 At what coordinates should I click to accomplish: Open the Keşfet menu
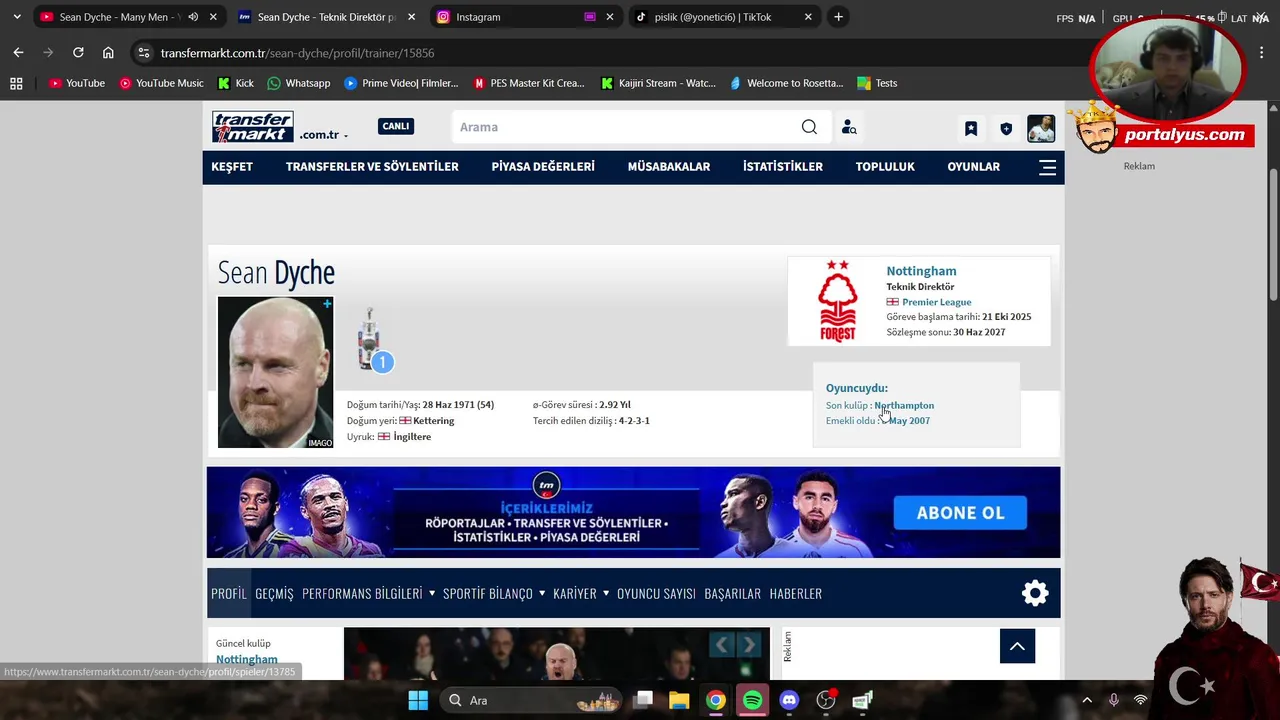tap(232, 167)
